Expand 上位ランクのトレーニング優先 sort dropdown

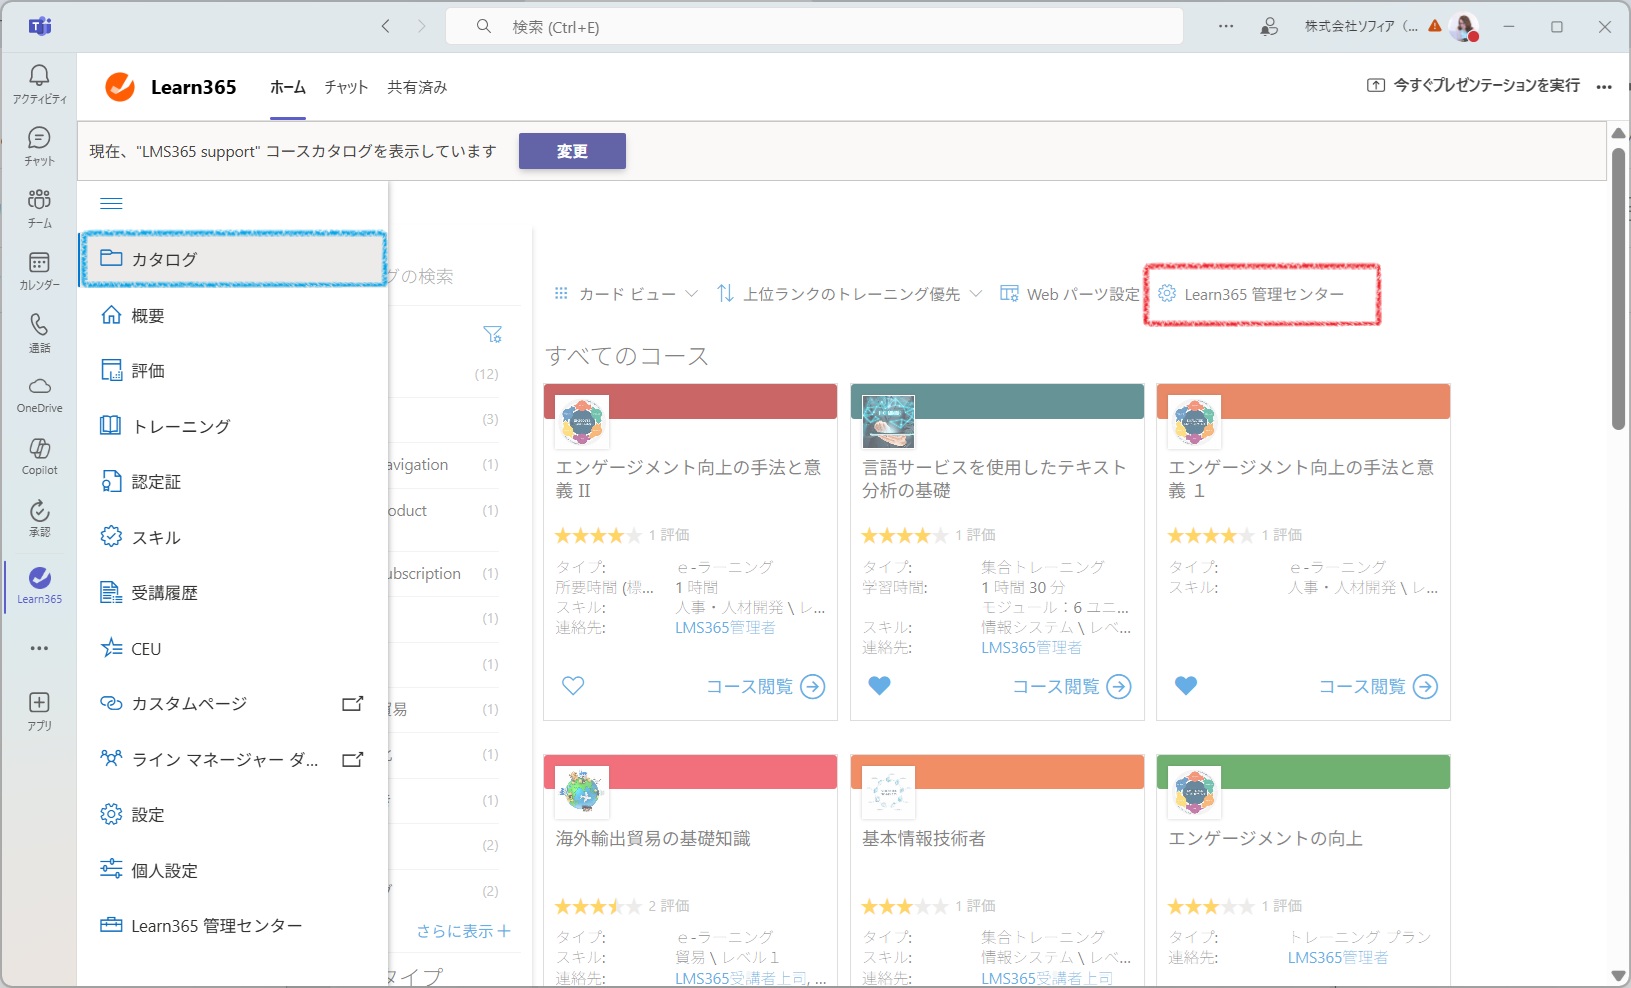pos(850,294)
